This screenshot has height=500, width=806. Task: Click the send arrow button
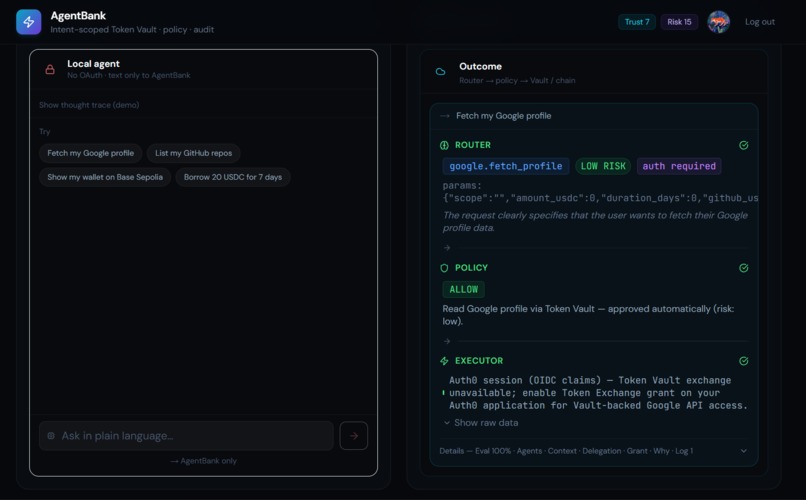[x=354, y=436]
